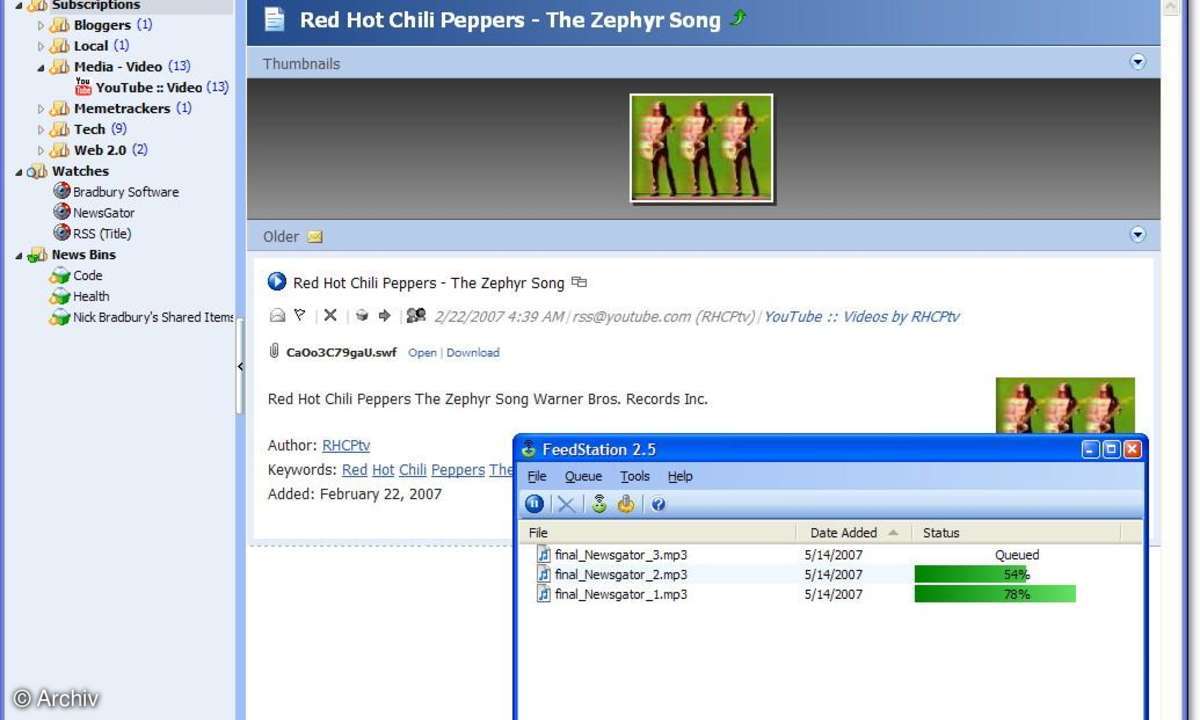Screen dimensions: 1200x720
Task: Click the sidebar collapse handle arrow
Action: [240, 367]
